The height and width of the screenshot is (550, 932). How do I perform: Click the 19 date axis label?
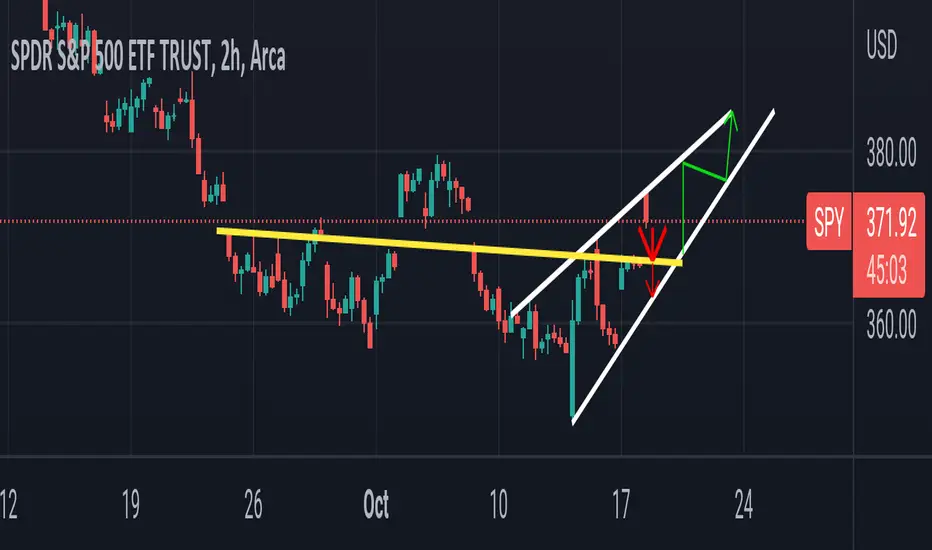click(x=131, y=505)
